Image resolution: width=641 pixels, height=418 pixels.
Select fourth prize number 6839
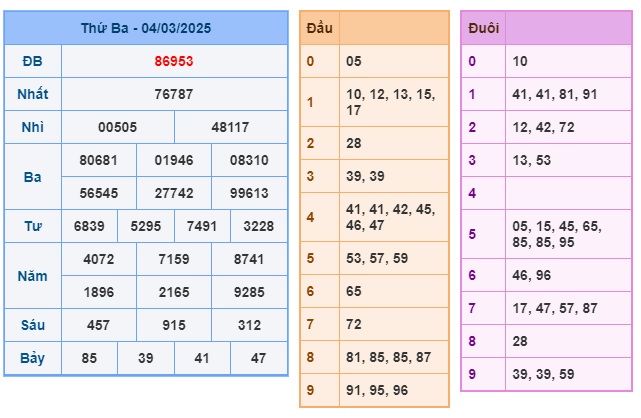point(89,226)
